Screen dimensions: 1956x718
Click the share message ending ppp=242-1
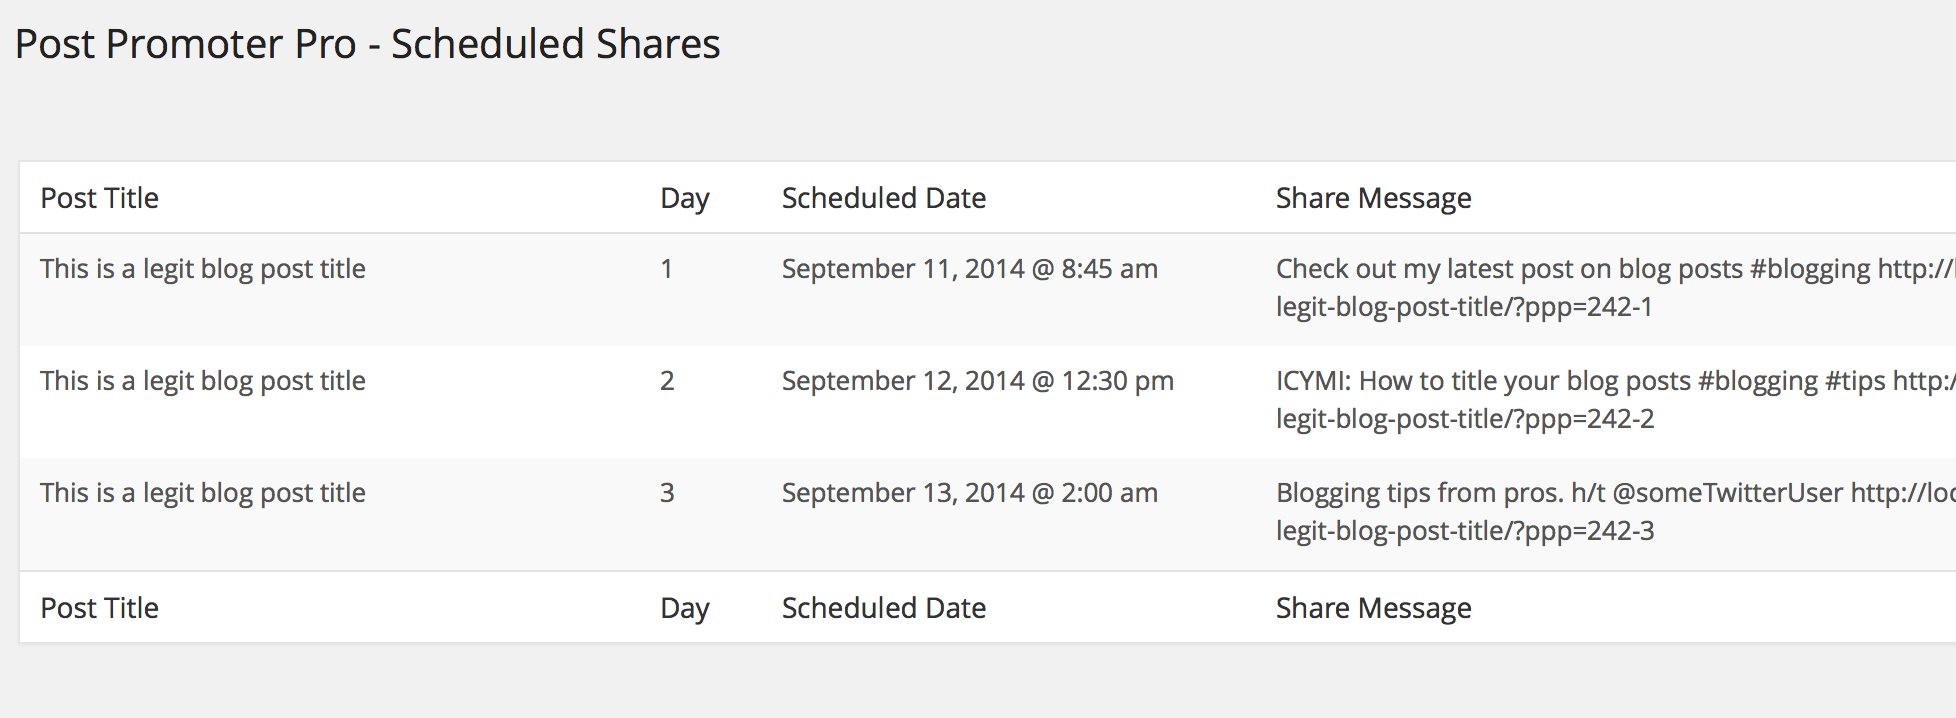(x=1616, y=288)
